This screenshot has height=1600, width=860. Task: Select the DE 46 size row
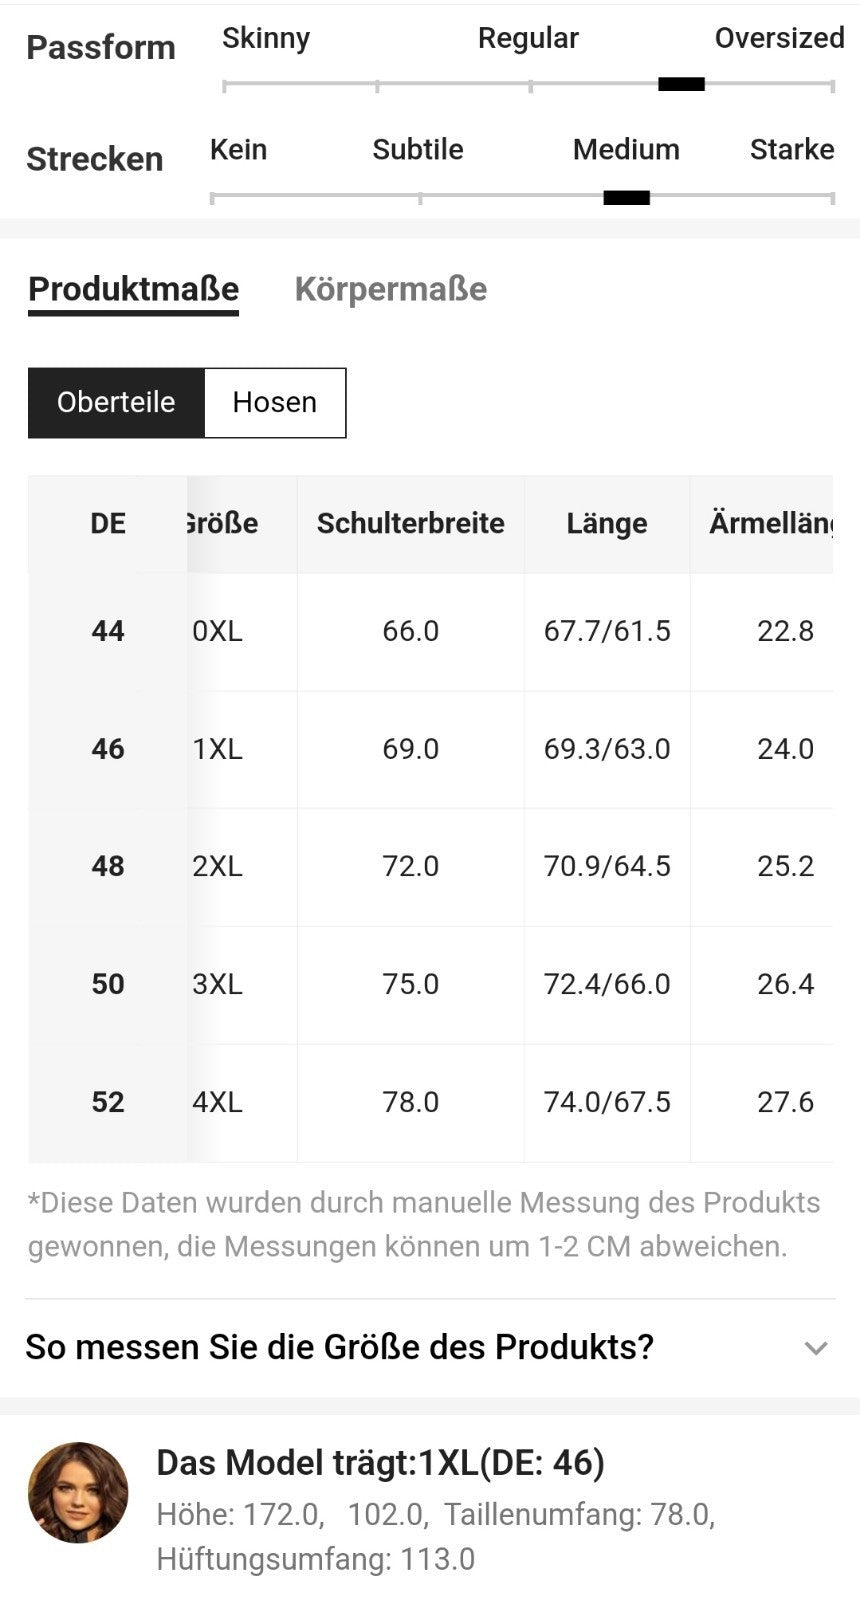pyautogui.click(x=430, y=749)
